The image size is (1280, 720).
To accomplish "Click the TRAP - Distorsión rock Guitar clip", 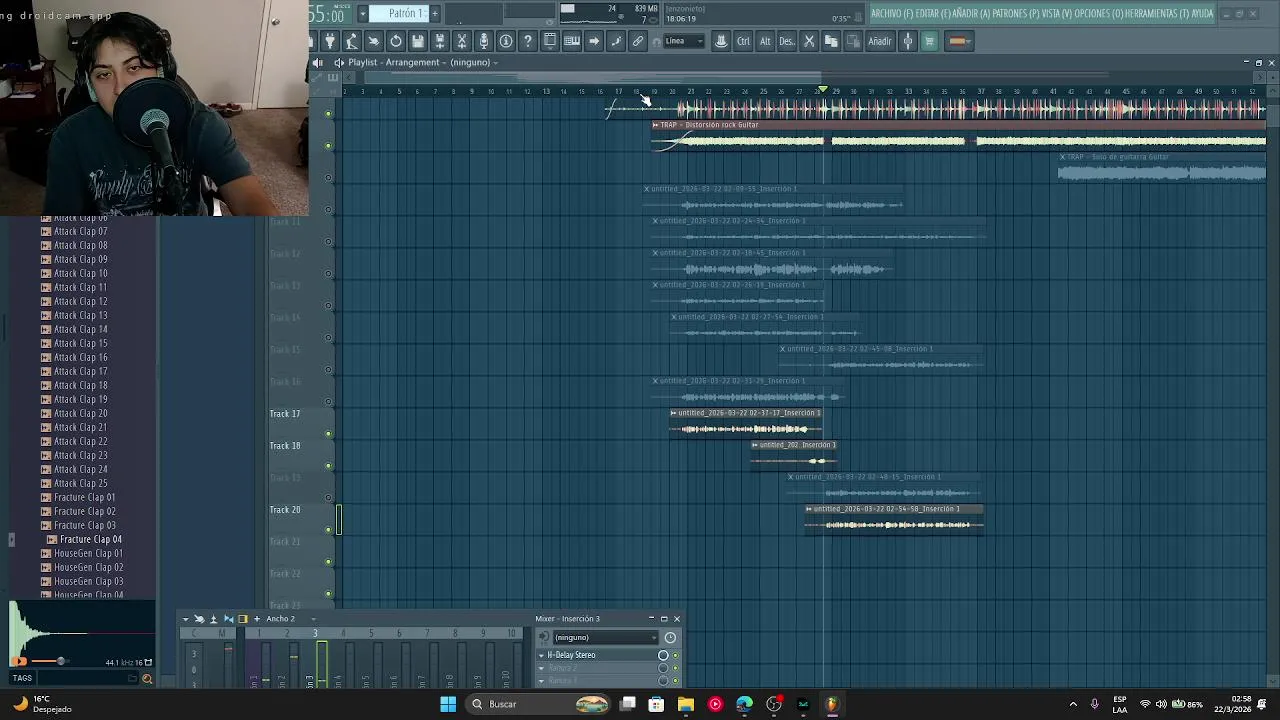I will [958, 134].
